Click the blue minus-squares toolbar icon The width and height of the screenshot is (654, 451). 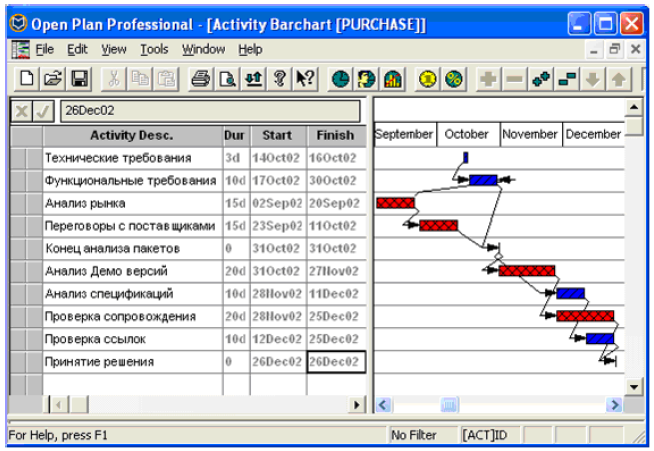click(567, 79)
